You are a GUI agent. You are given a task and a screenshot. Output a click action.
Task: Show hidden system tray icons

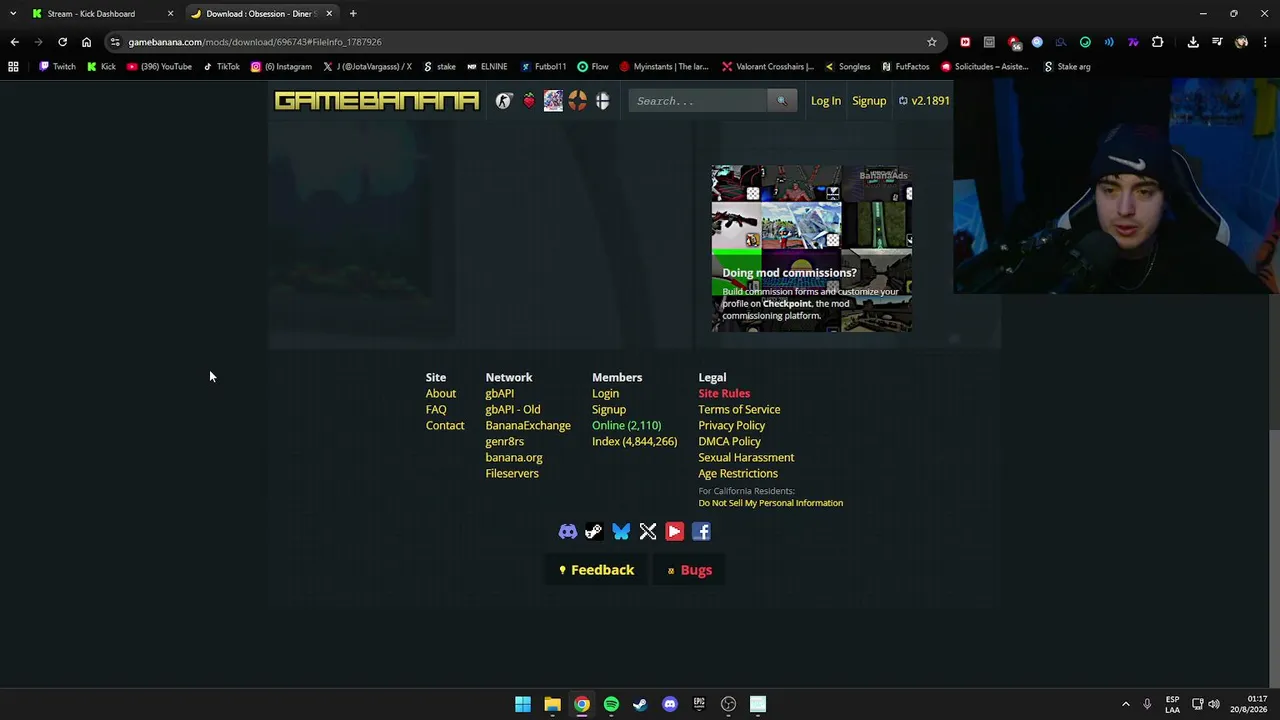(x=1125, y=704)
